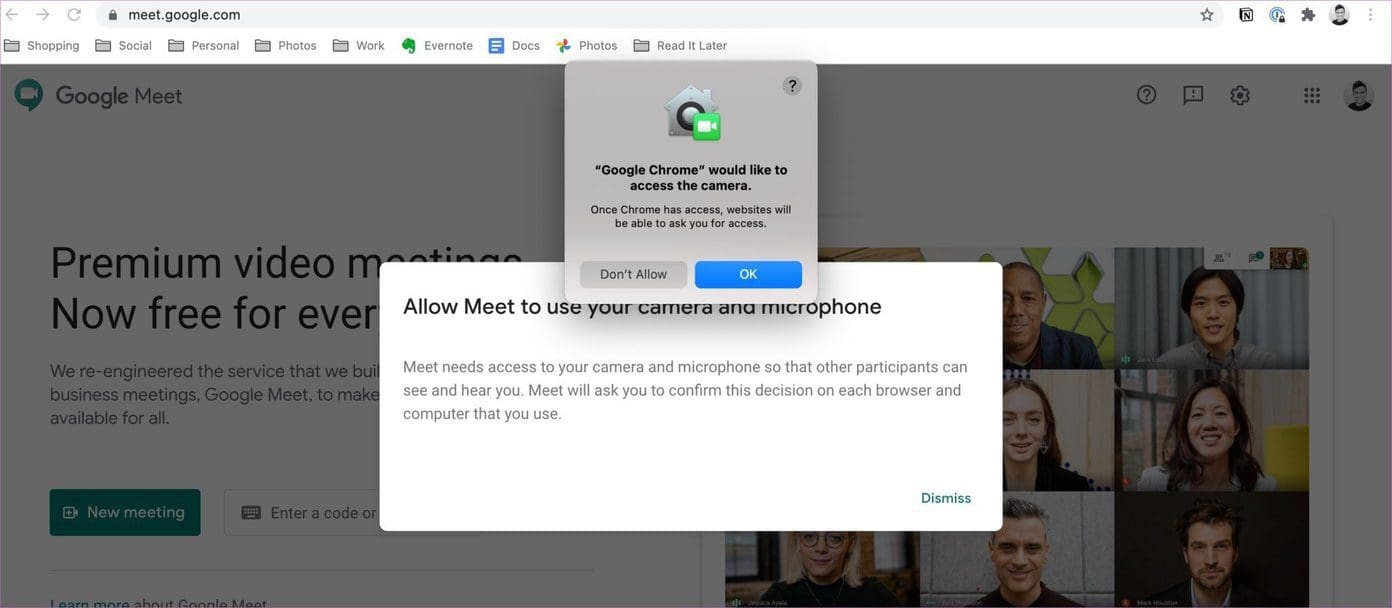
Task: Click Don't Allow in camera access dialog
Action: (x=633, y=274)
